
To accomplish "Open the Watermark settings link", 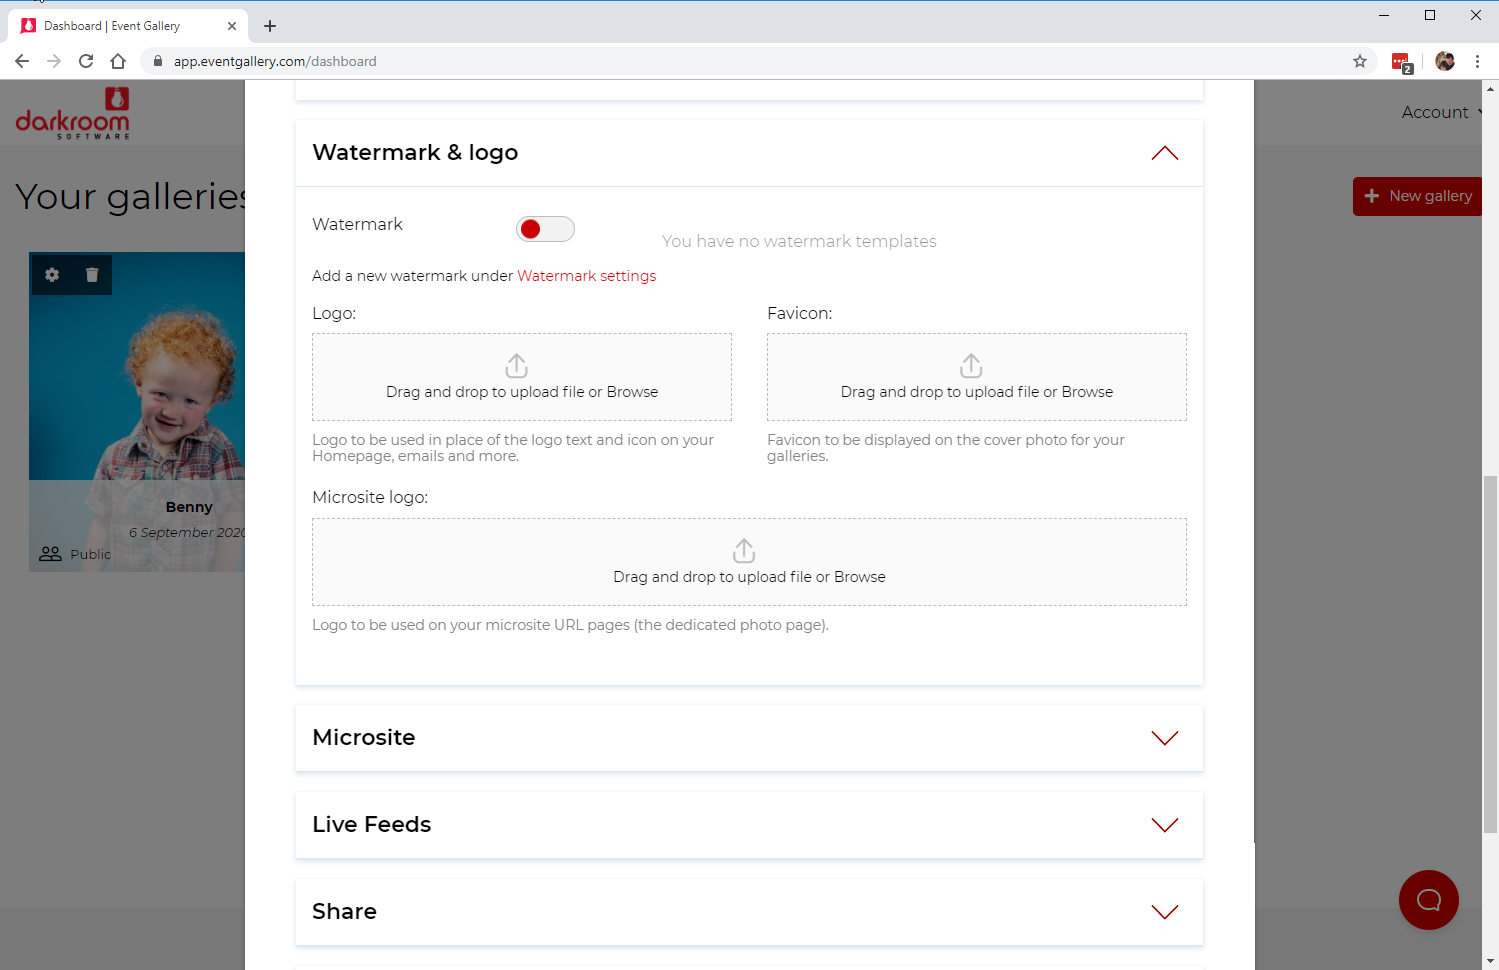I will (x=586, y=276).
